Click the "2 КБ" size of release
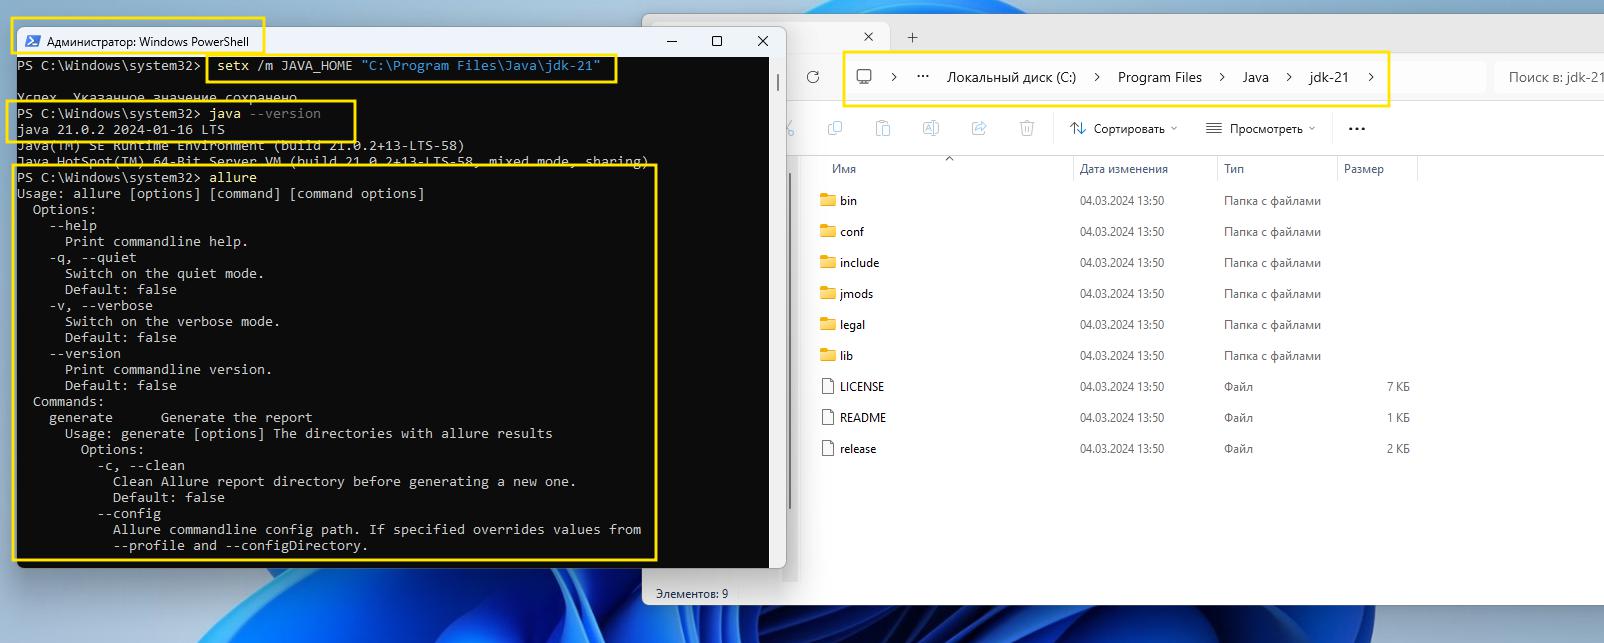The image size is (1604, 643). (1398, 449)
